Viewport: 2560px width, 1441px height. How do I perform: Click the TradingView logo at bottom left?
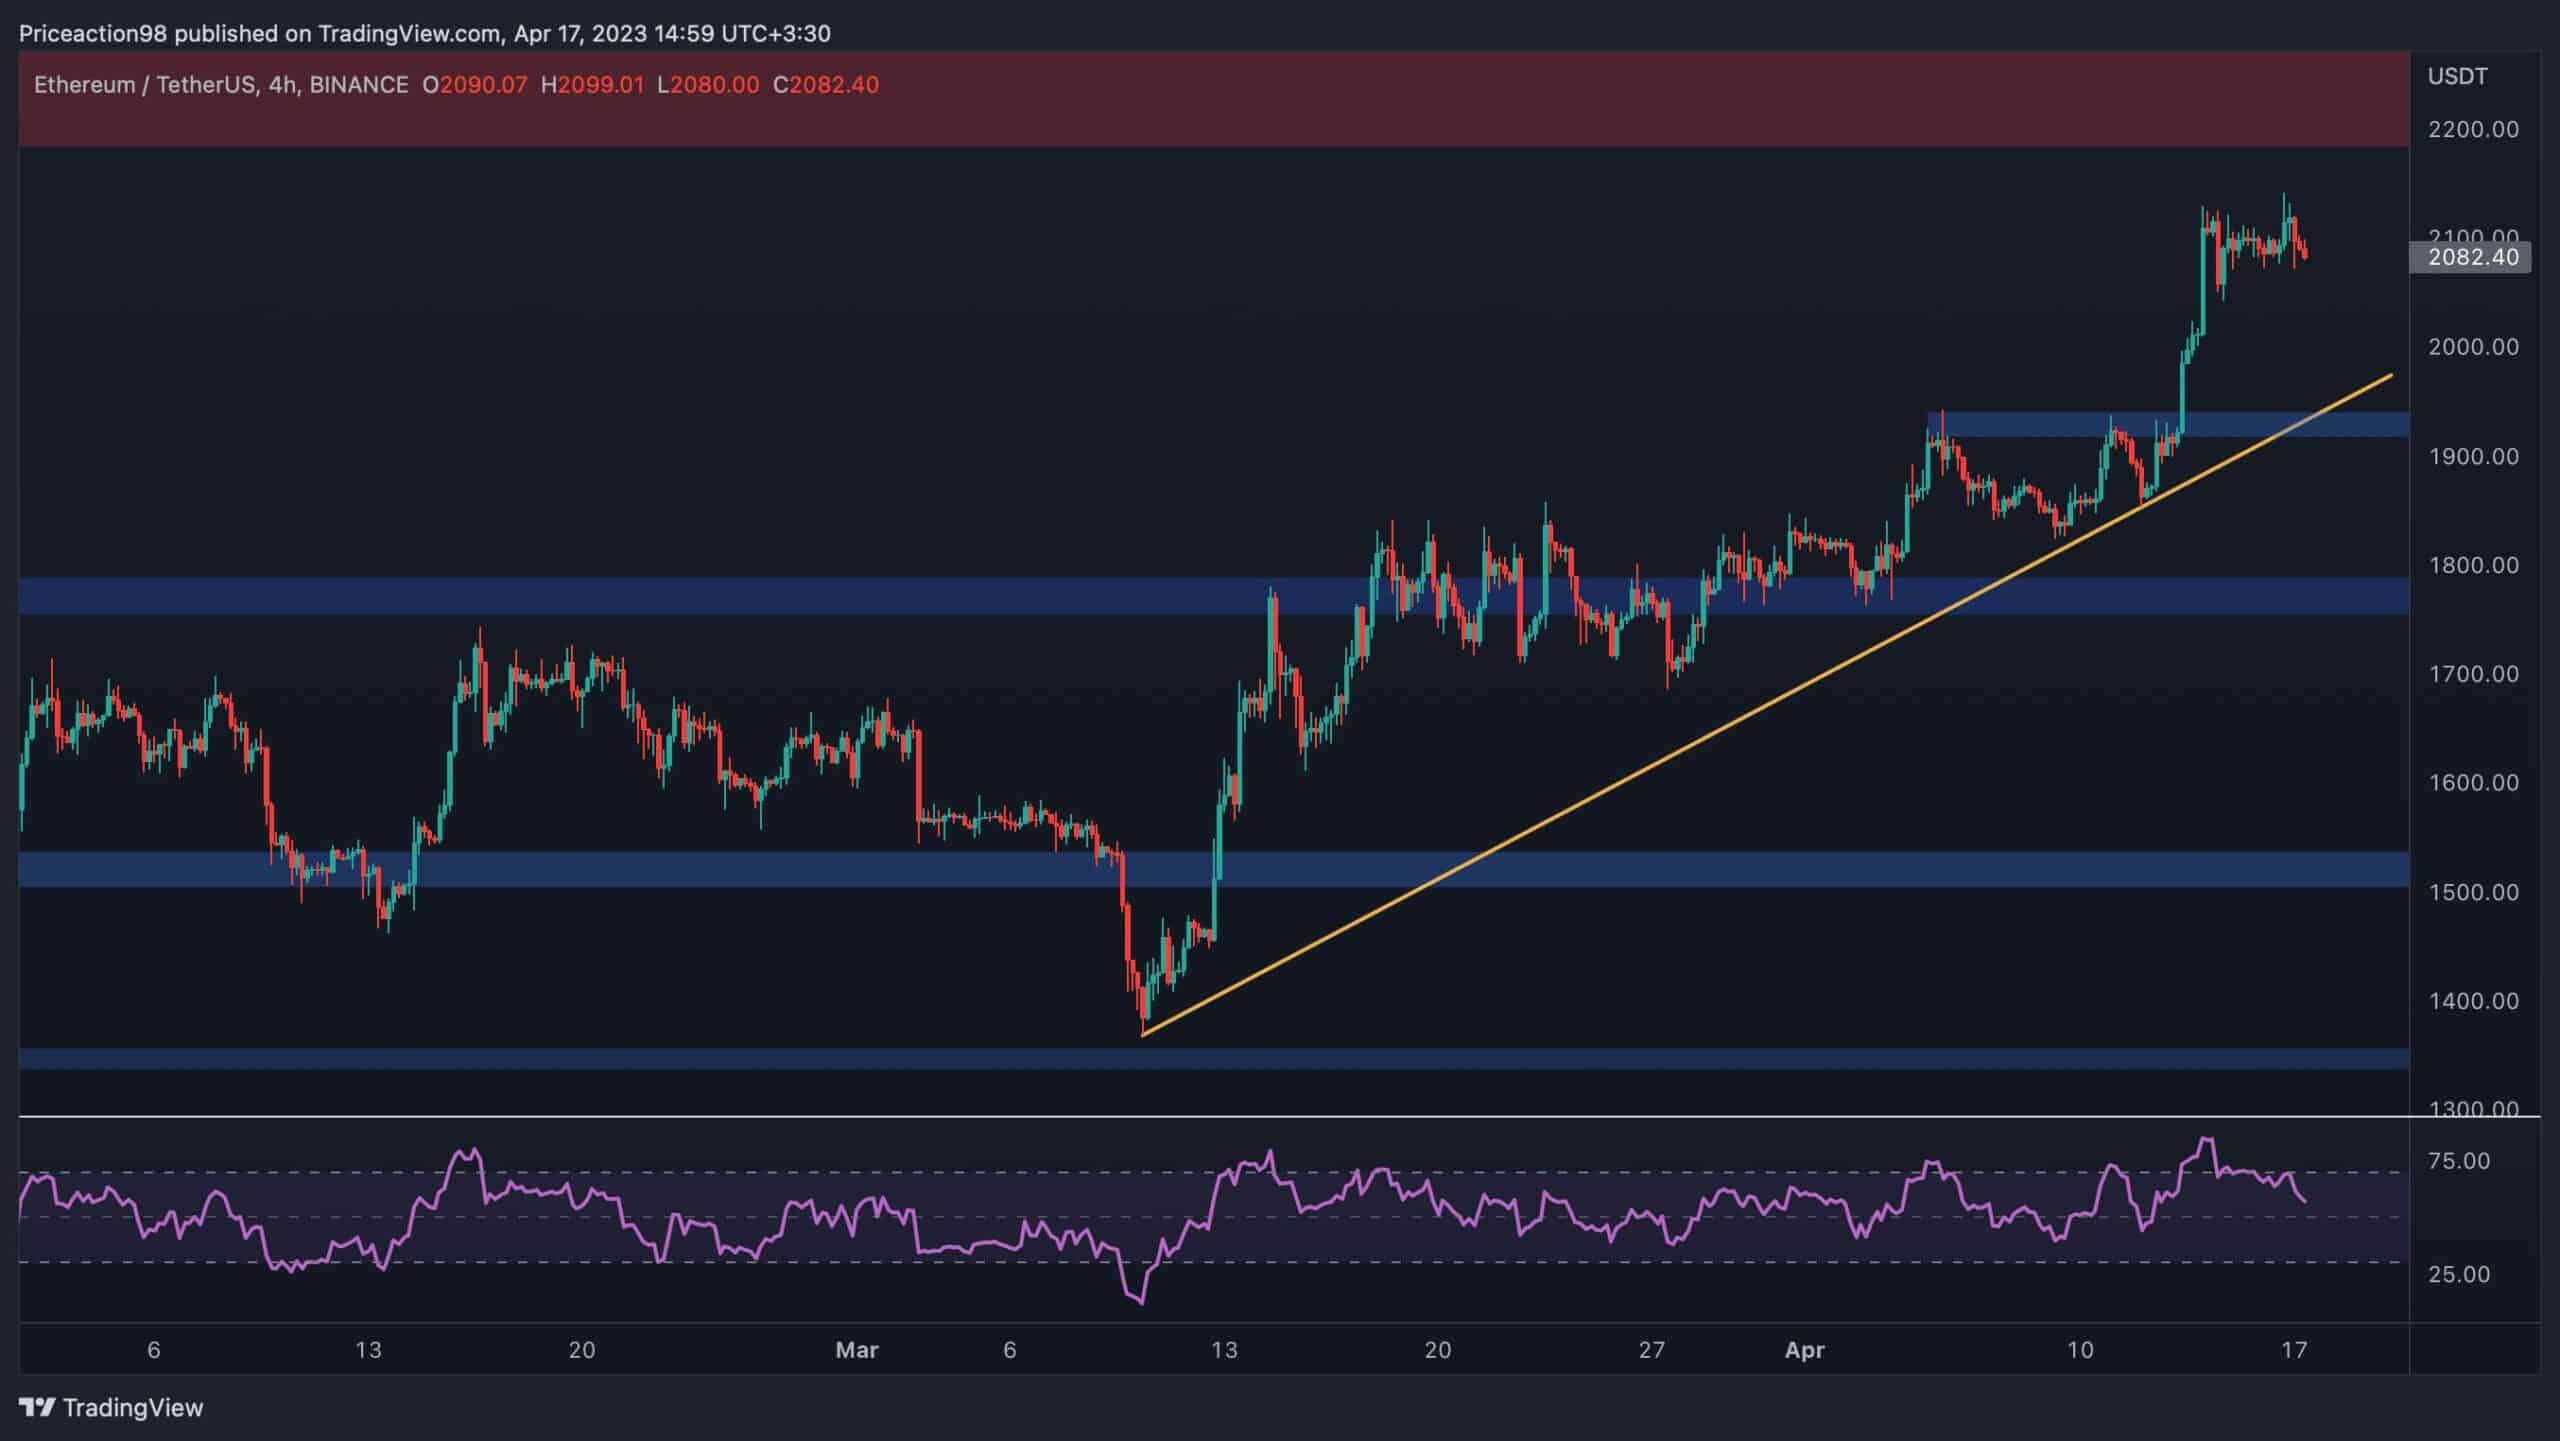(110, 1407)
